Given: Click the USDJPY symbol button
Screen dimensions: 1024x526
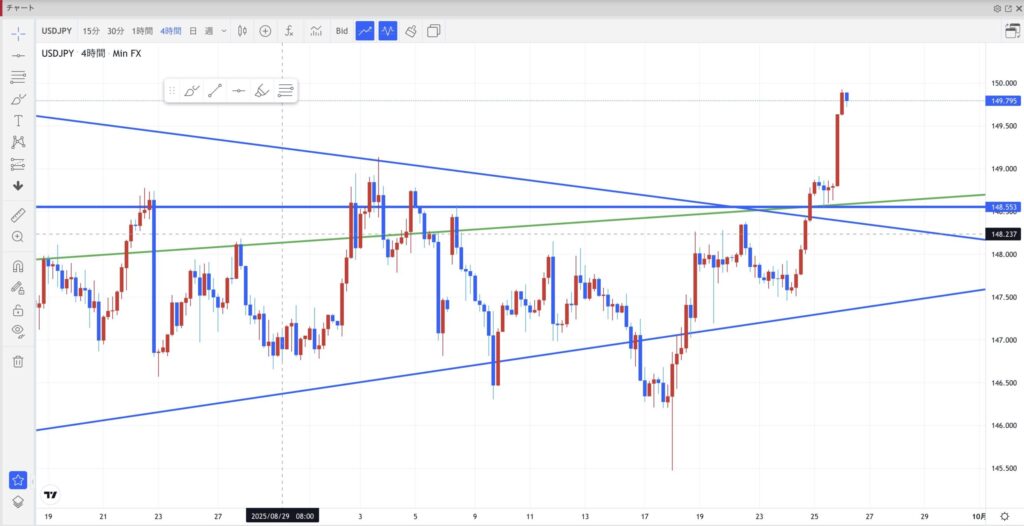Looking at the screenshot, I should pos(55,31).
